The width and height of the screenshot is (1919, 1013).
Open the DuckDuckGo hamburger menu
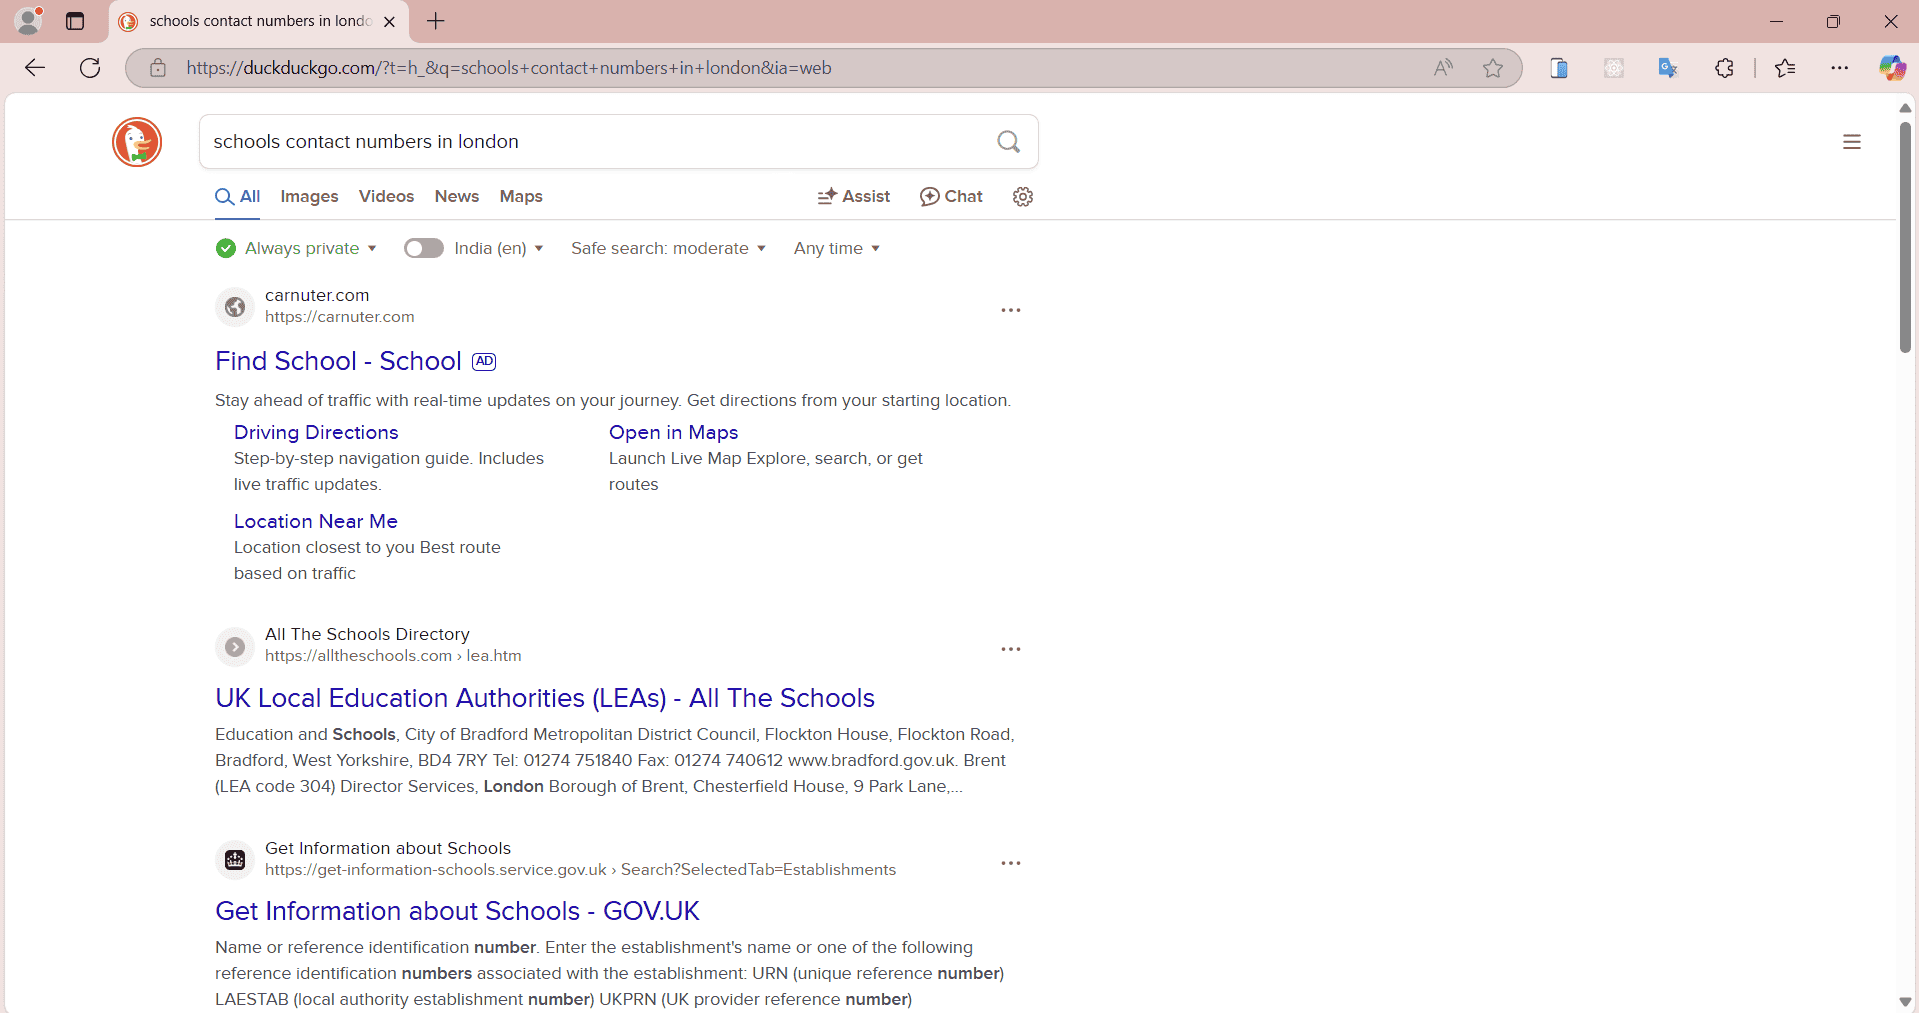click(x=1851, y=142)
